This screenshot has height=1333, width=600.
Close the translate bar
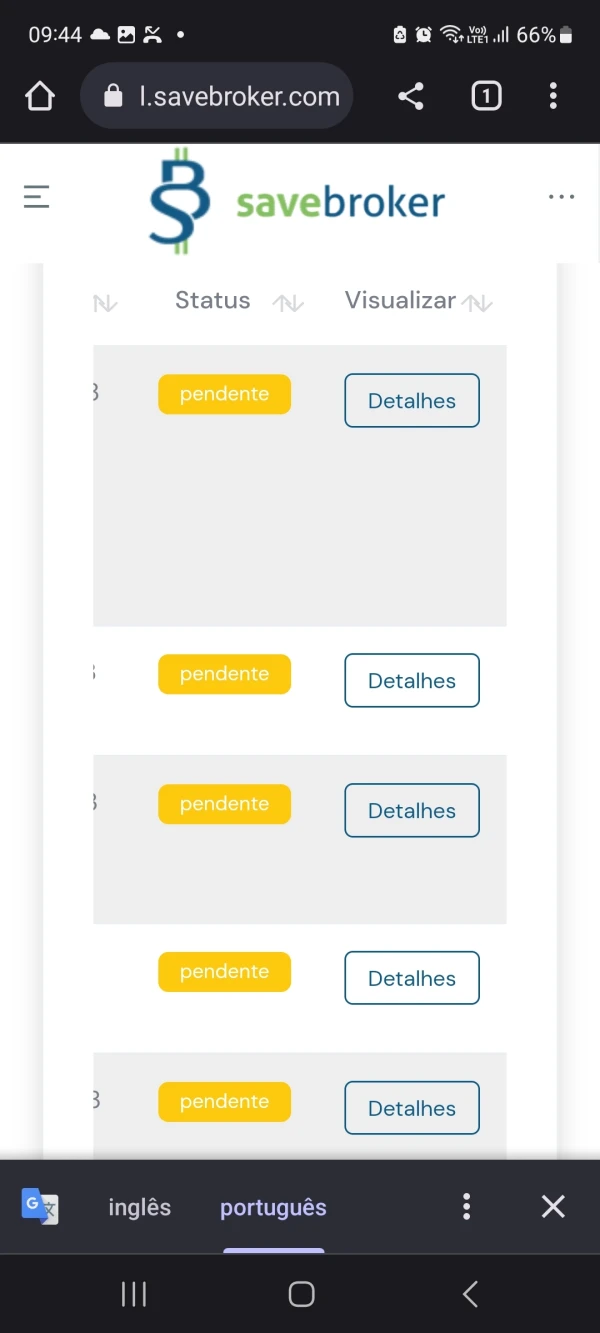pos(553,1206)
